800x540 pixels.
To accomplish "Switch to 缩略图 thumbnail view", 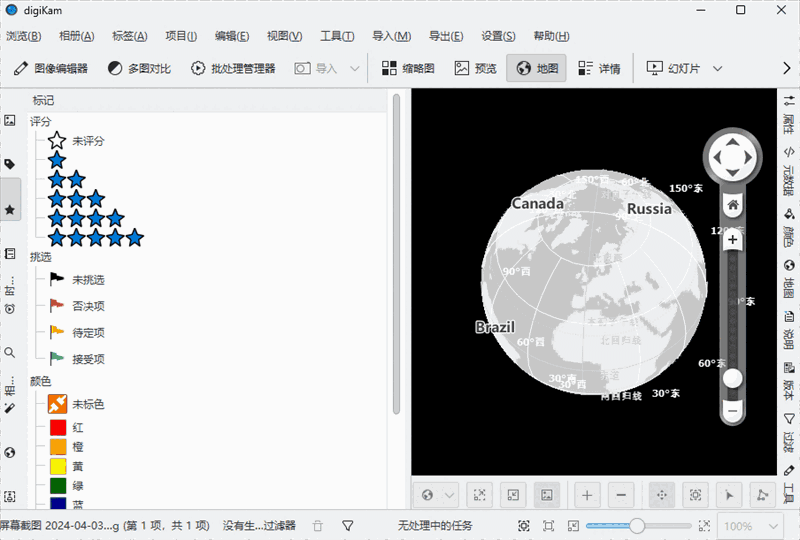I will (408, 69).
